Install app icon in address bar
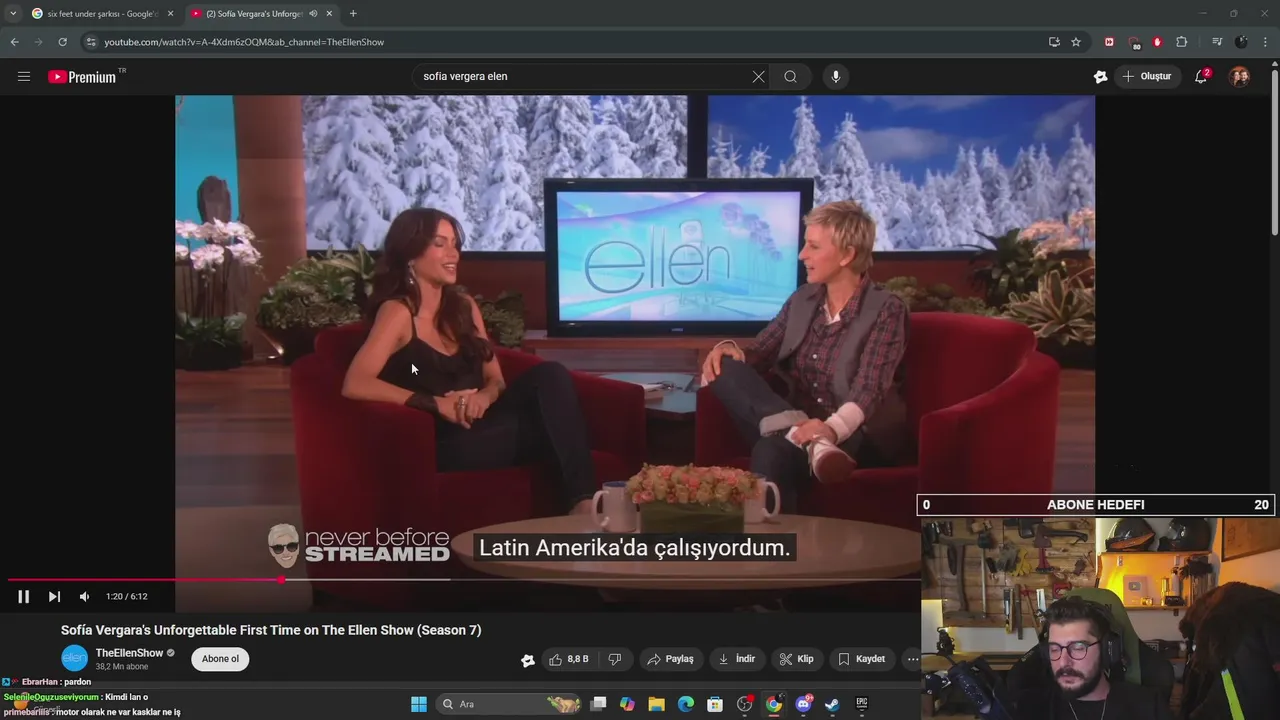The width and height of the screenshot is (1280, 720). pyautogui.click(x=1054, y=42)
